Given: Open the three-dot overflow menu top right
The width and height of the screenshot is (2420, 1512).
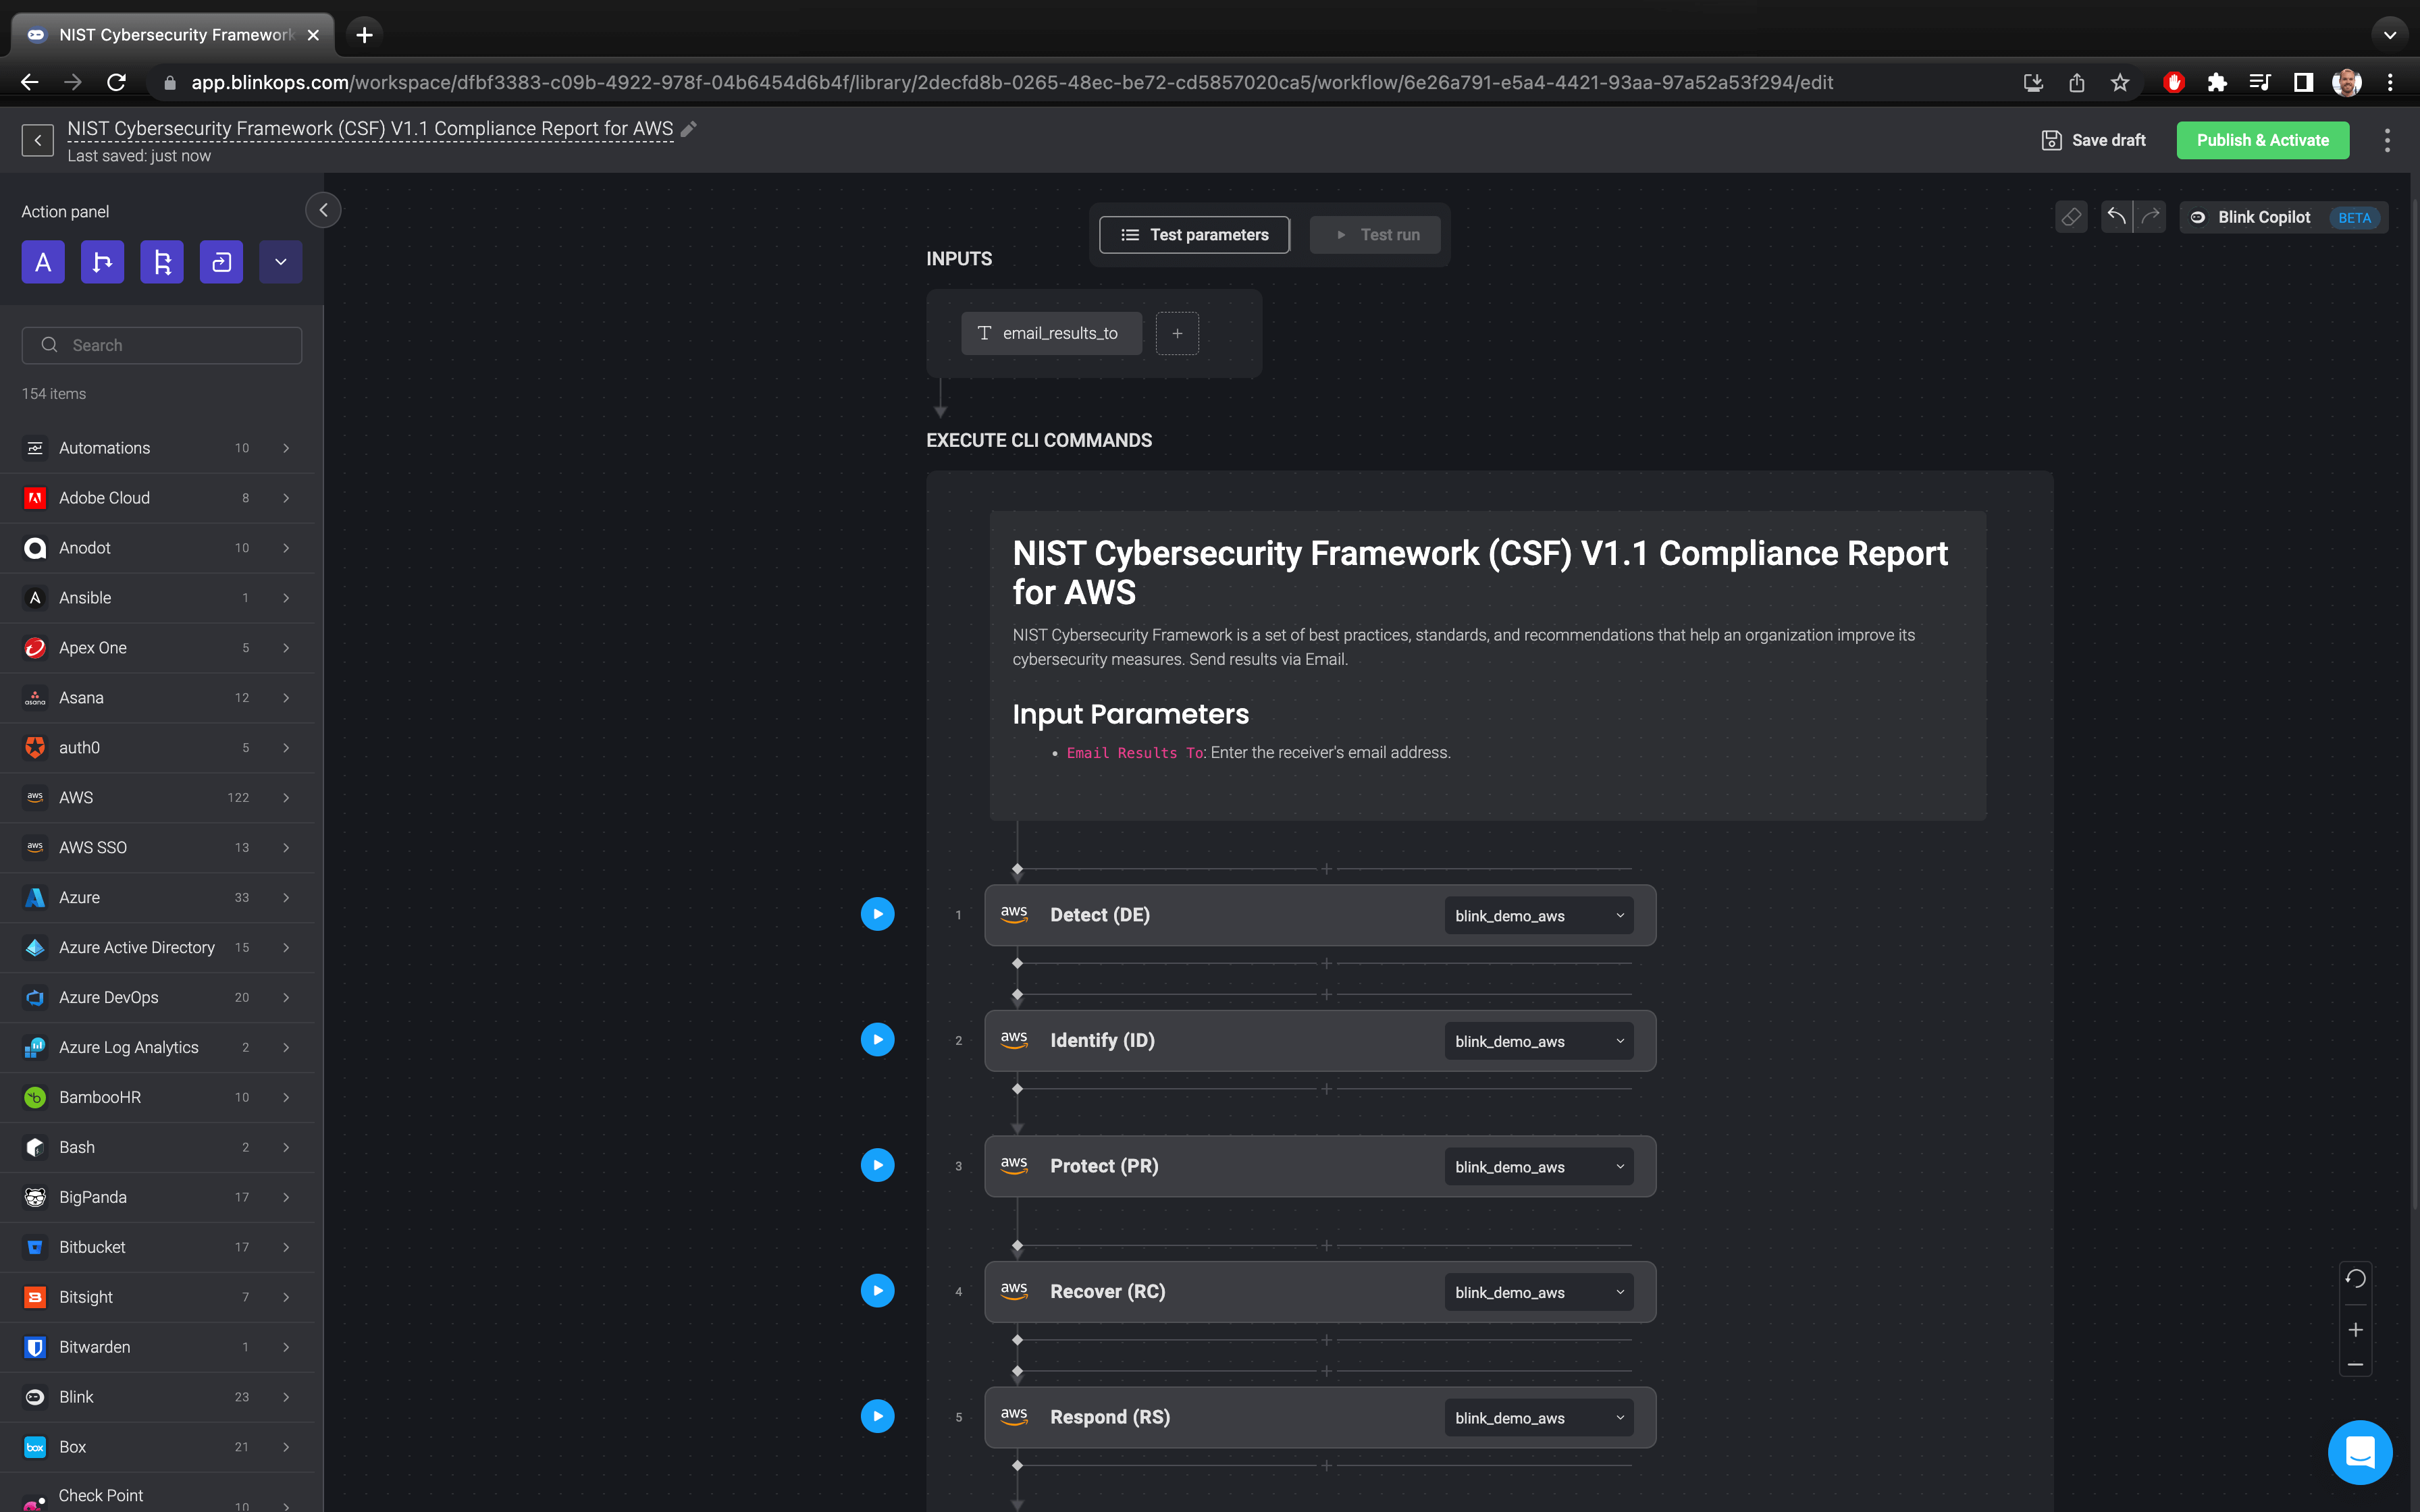Looking at the screenshot, I should pyautogui.click(x=2387, y=140).
